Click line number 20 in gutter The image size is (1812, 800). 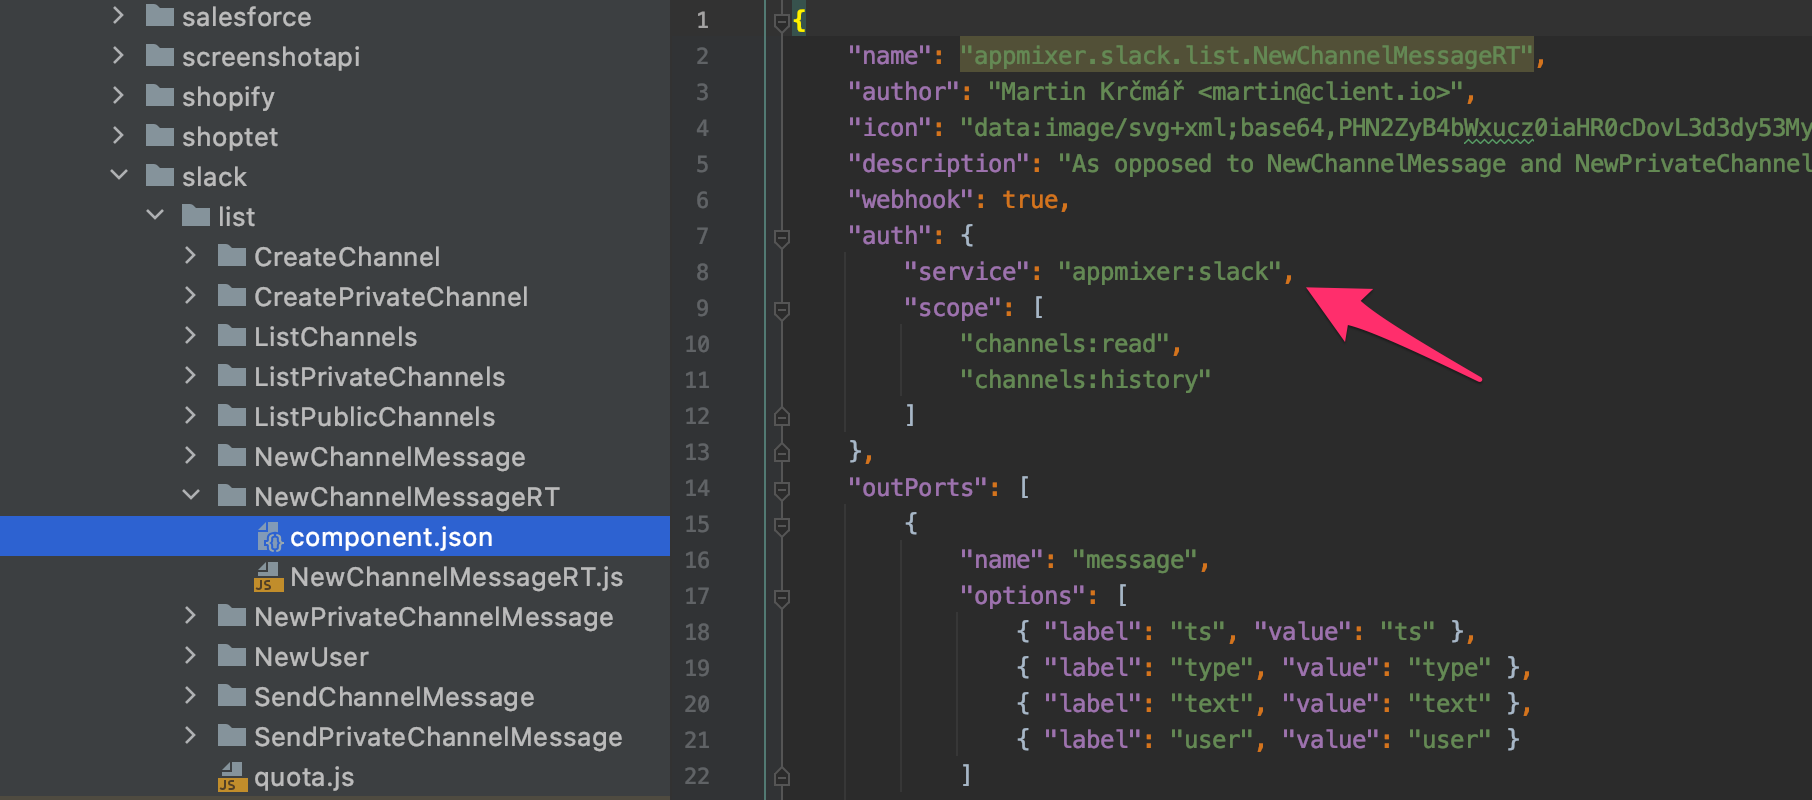[x=697, y=704]
